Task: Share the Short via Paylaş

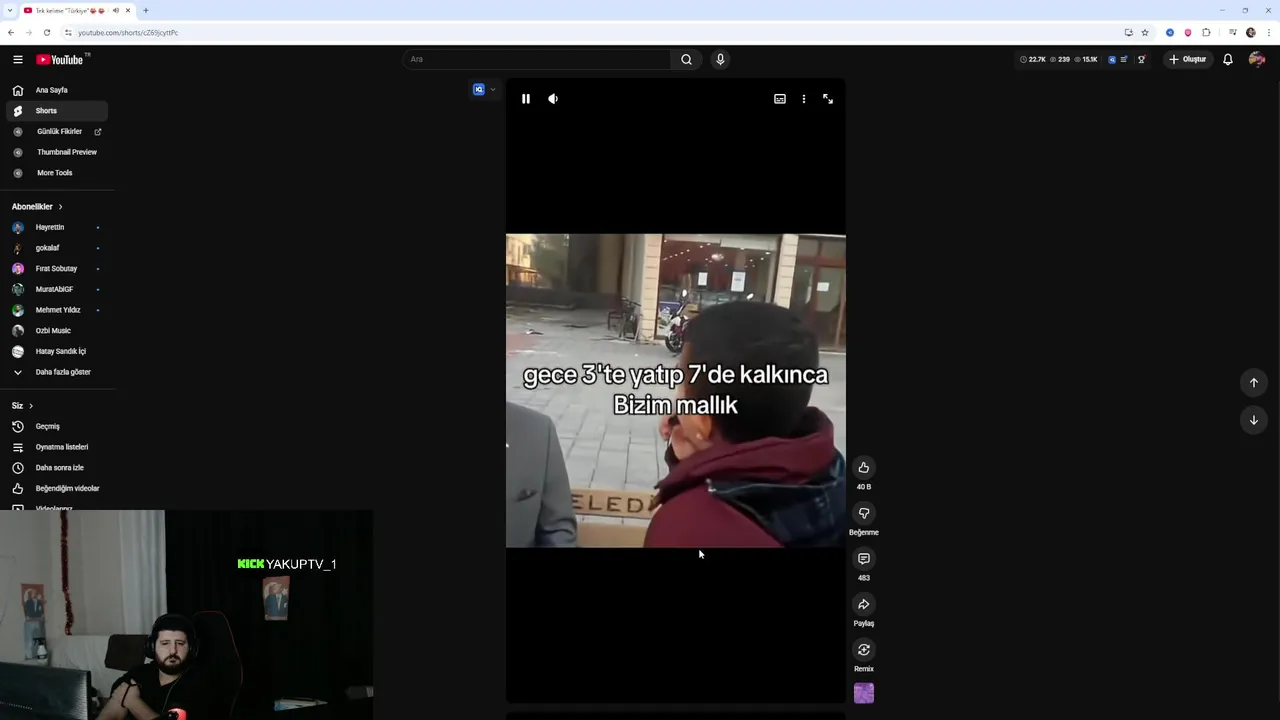Action: (864, 604)
